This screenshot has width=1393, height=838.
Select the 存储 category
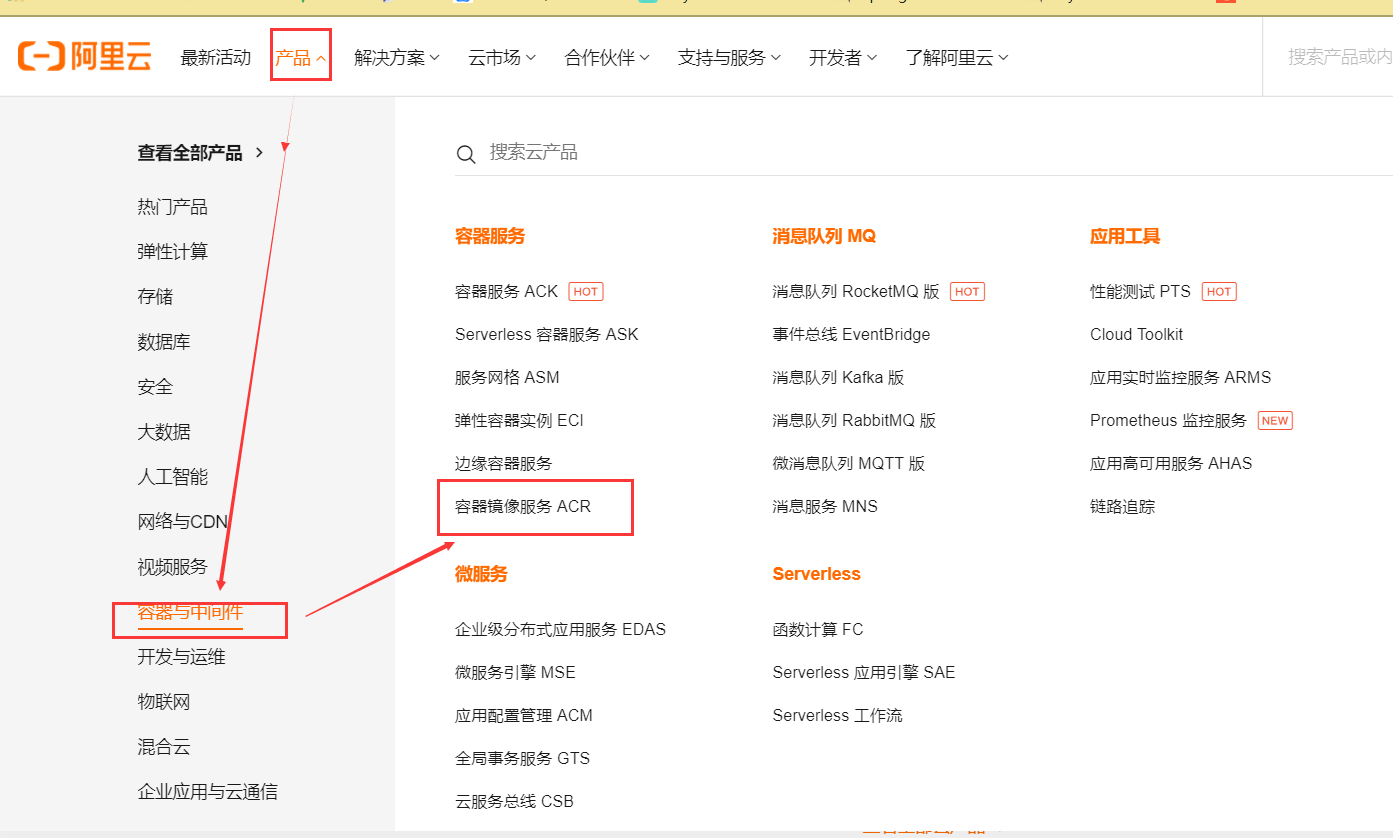pos(155,297)
